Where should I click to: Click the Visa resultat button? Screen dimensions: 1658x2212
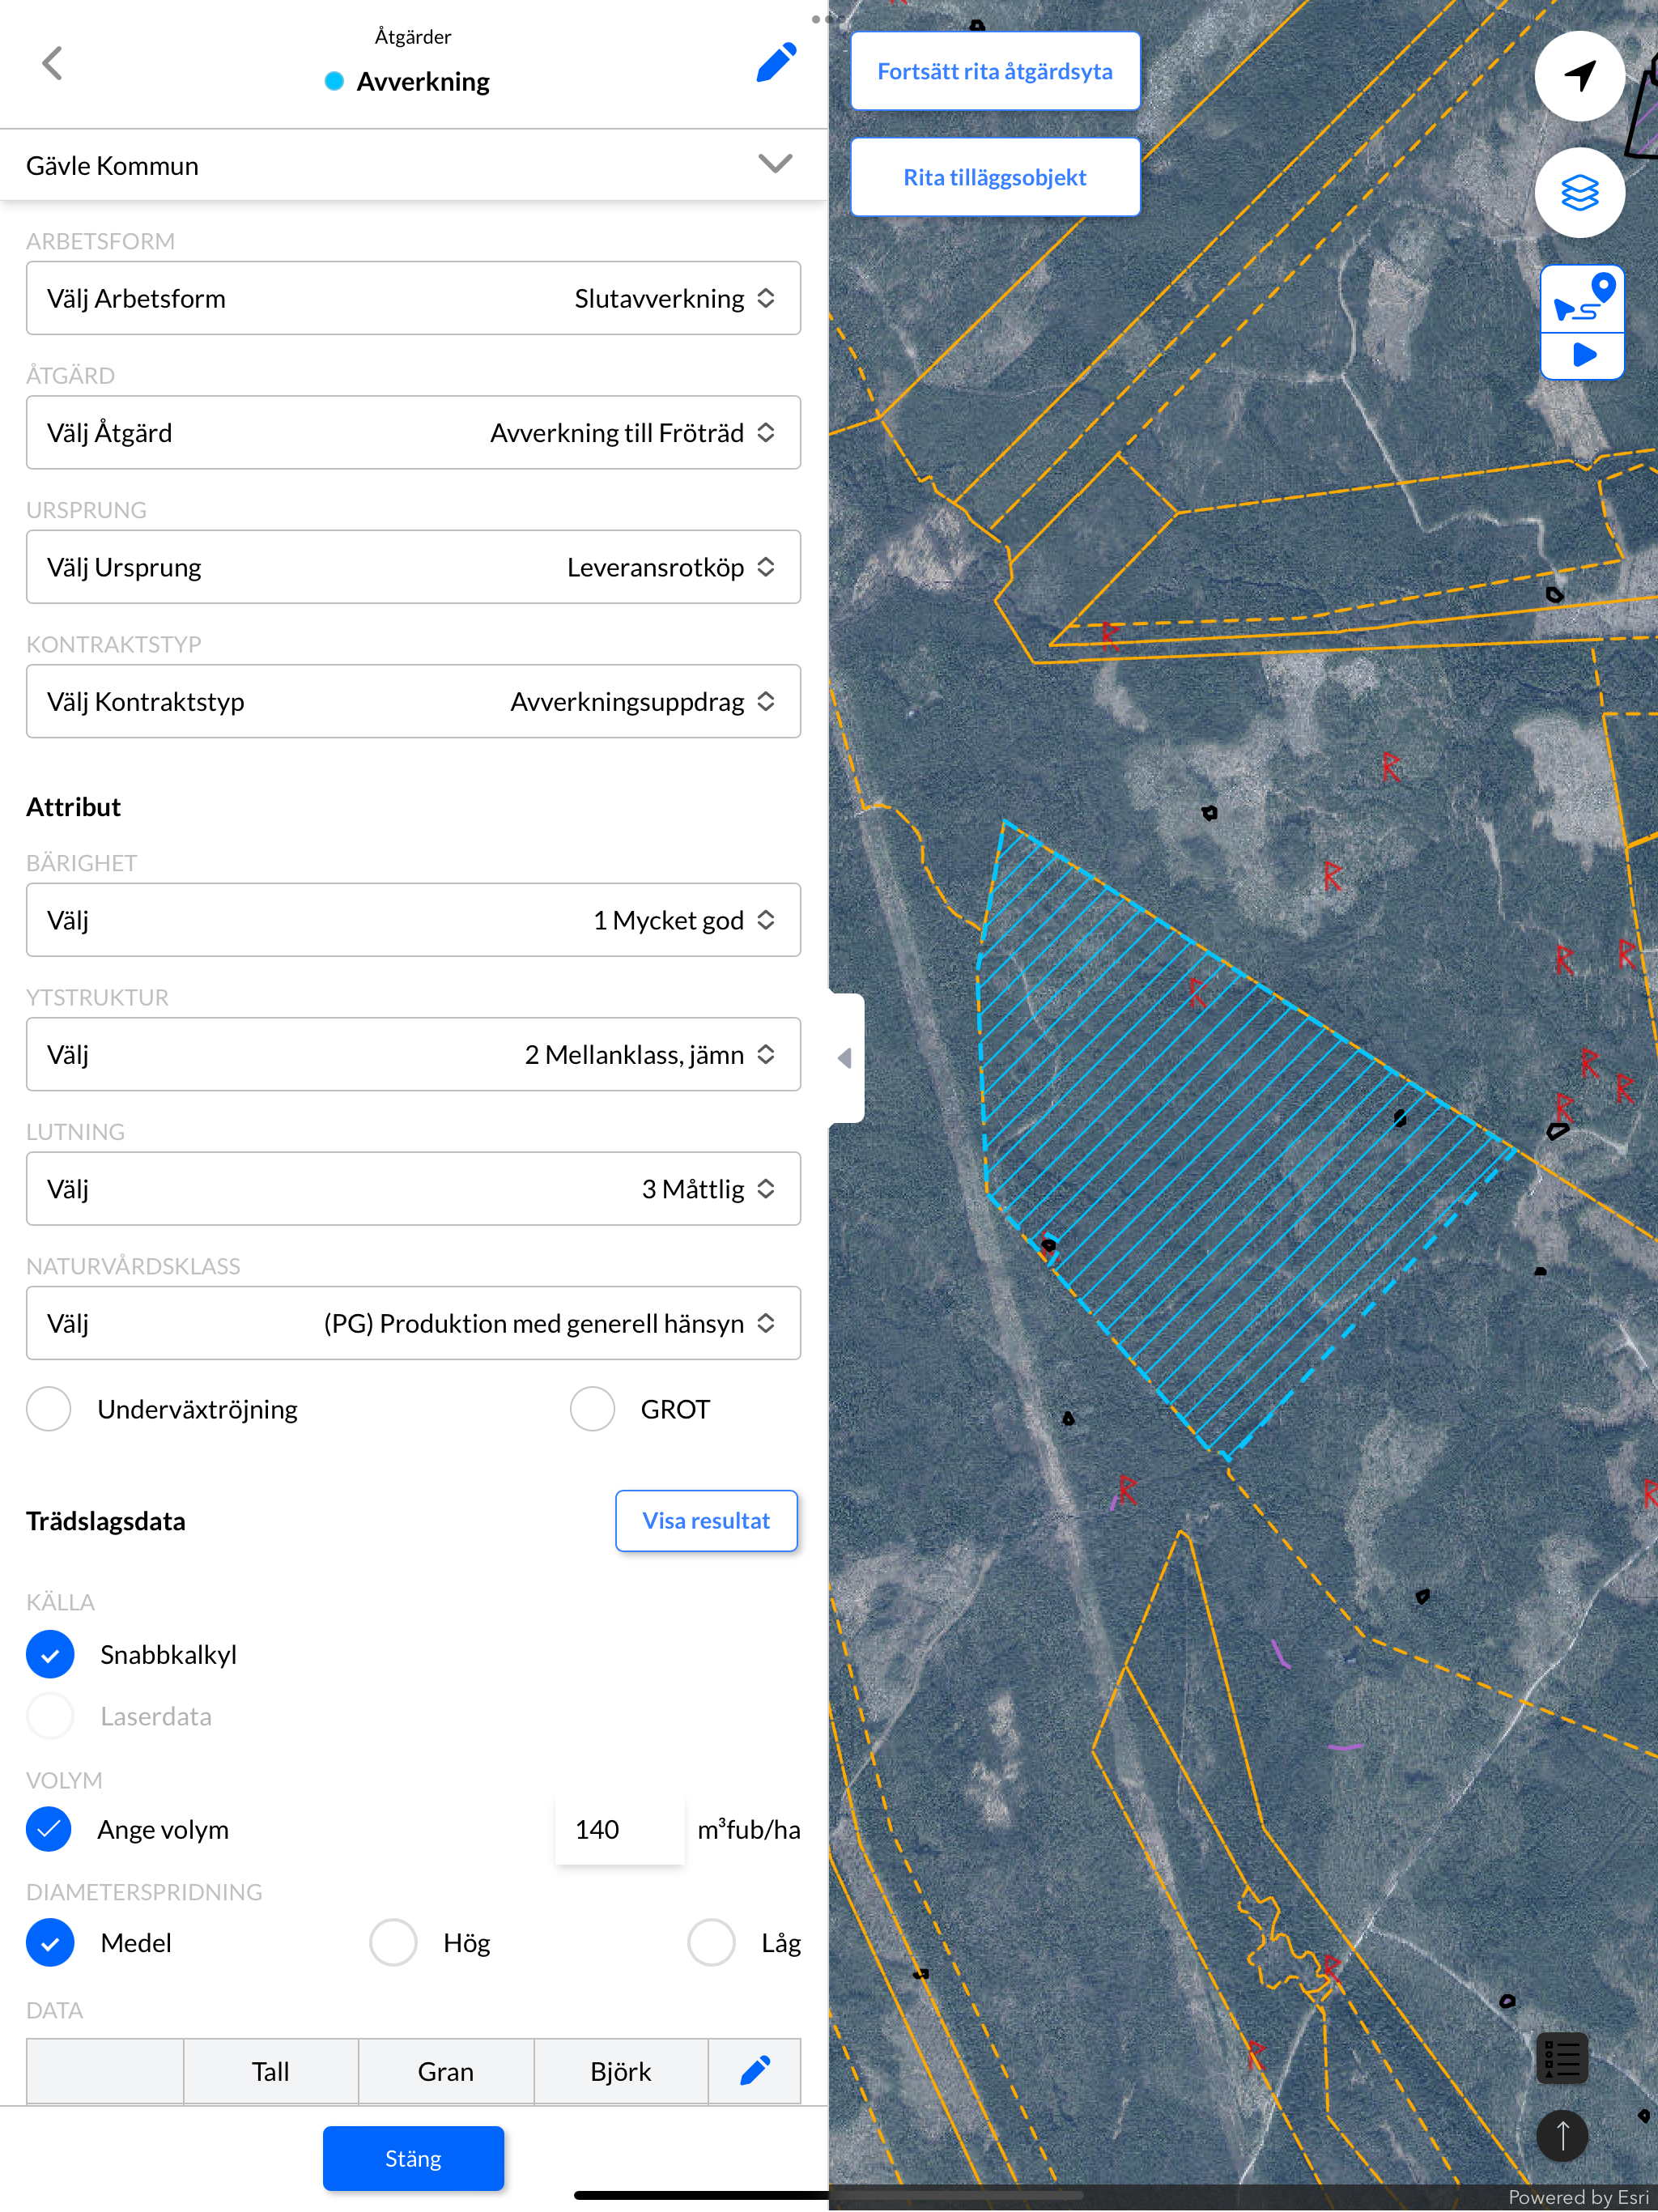[706, 1520]
